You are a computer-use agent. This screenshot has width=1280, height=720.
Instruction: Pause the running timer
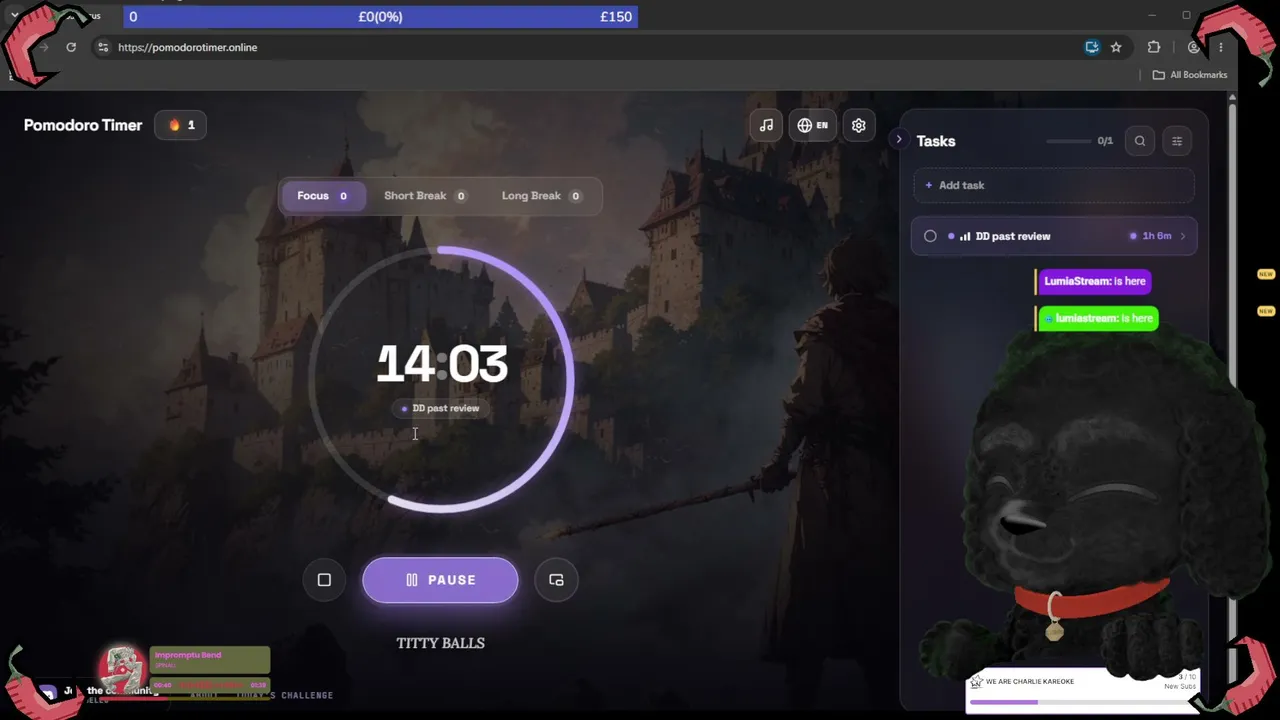pos(440,580)
